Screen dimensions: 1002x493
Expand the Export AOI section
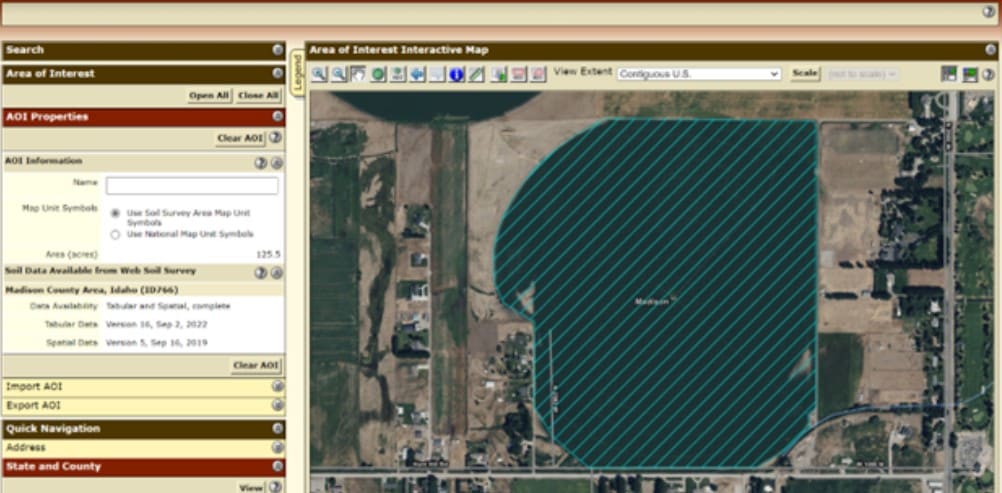(x=277, y=405)
